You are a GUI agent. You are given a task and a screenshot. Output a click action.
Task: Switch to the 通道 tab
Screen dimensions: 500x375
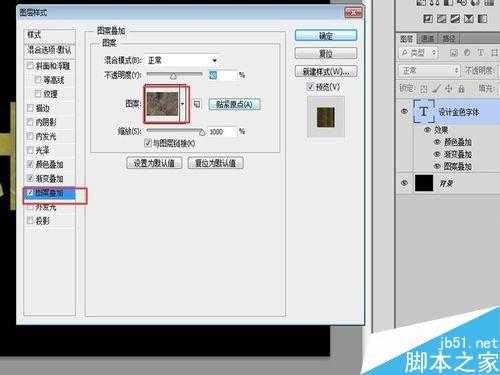[428, 39]
